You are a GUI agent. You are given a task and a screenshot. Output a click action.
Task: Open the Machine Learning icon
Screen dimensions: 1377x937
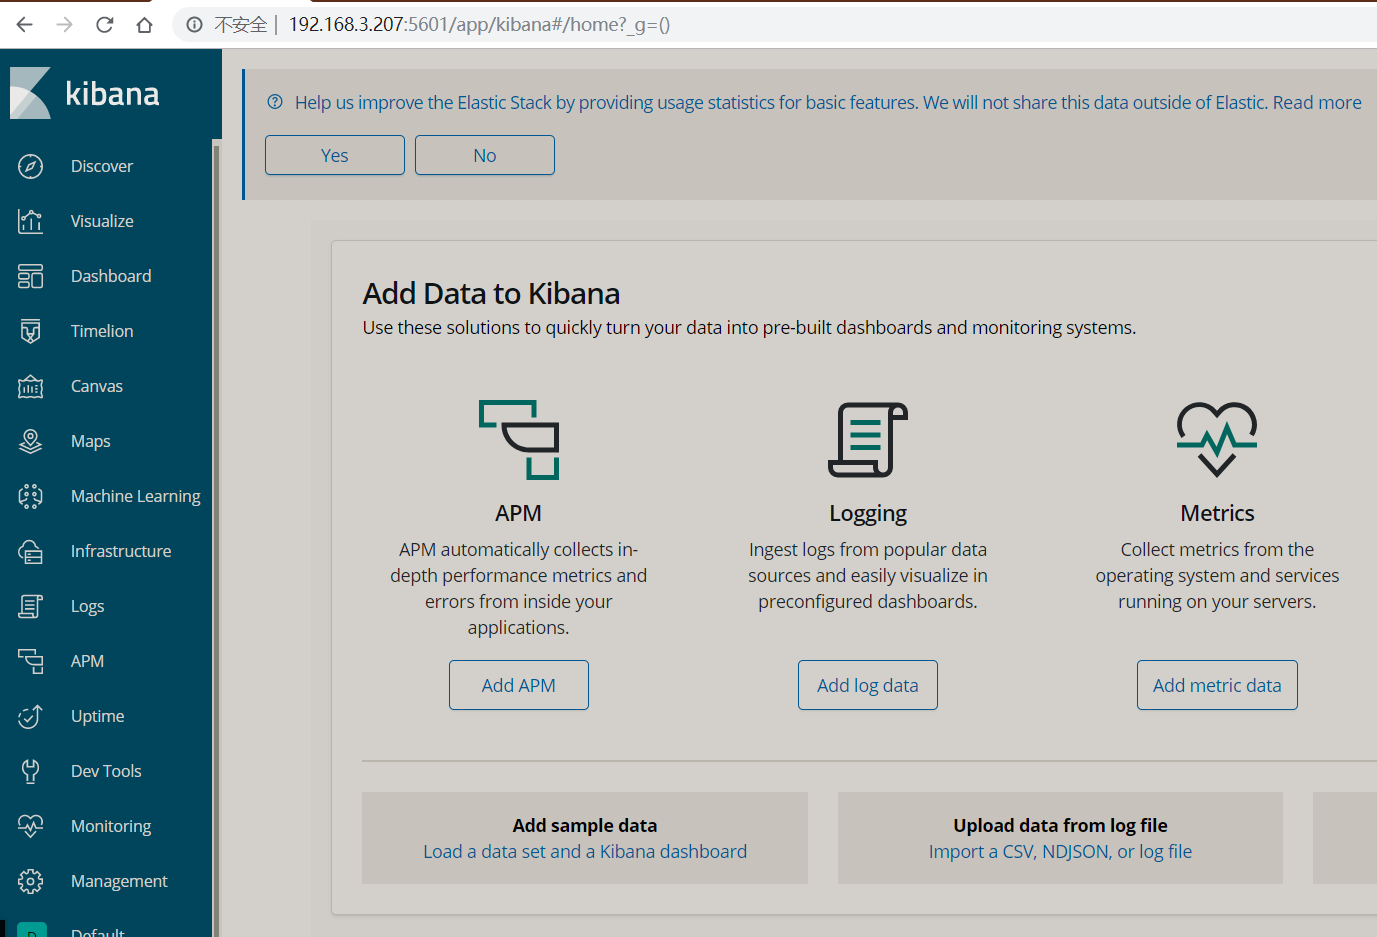(31, 496)
